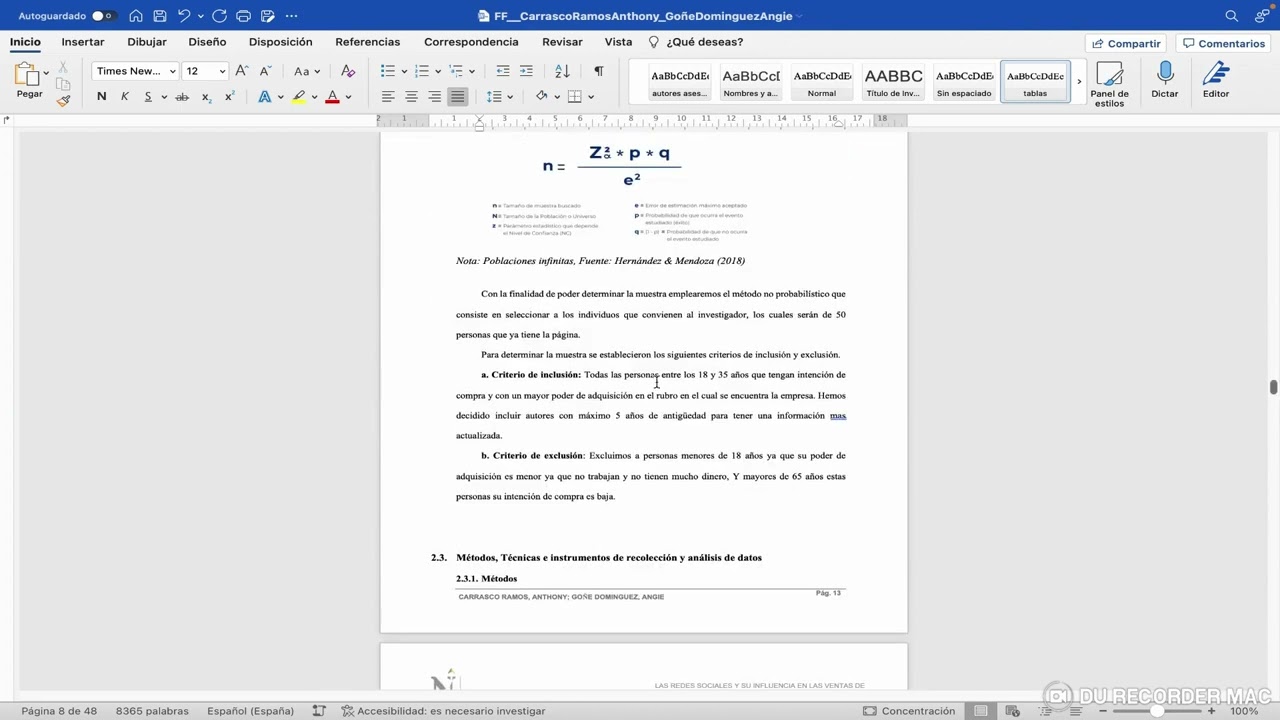Open the Aa change case dropdown
The height and width of the screenshot is (720, 1280).
point(307,71)
